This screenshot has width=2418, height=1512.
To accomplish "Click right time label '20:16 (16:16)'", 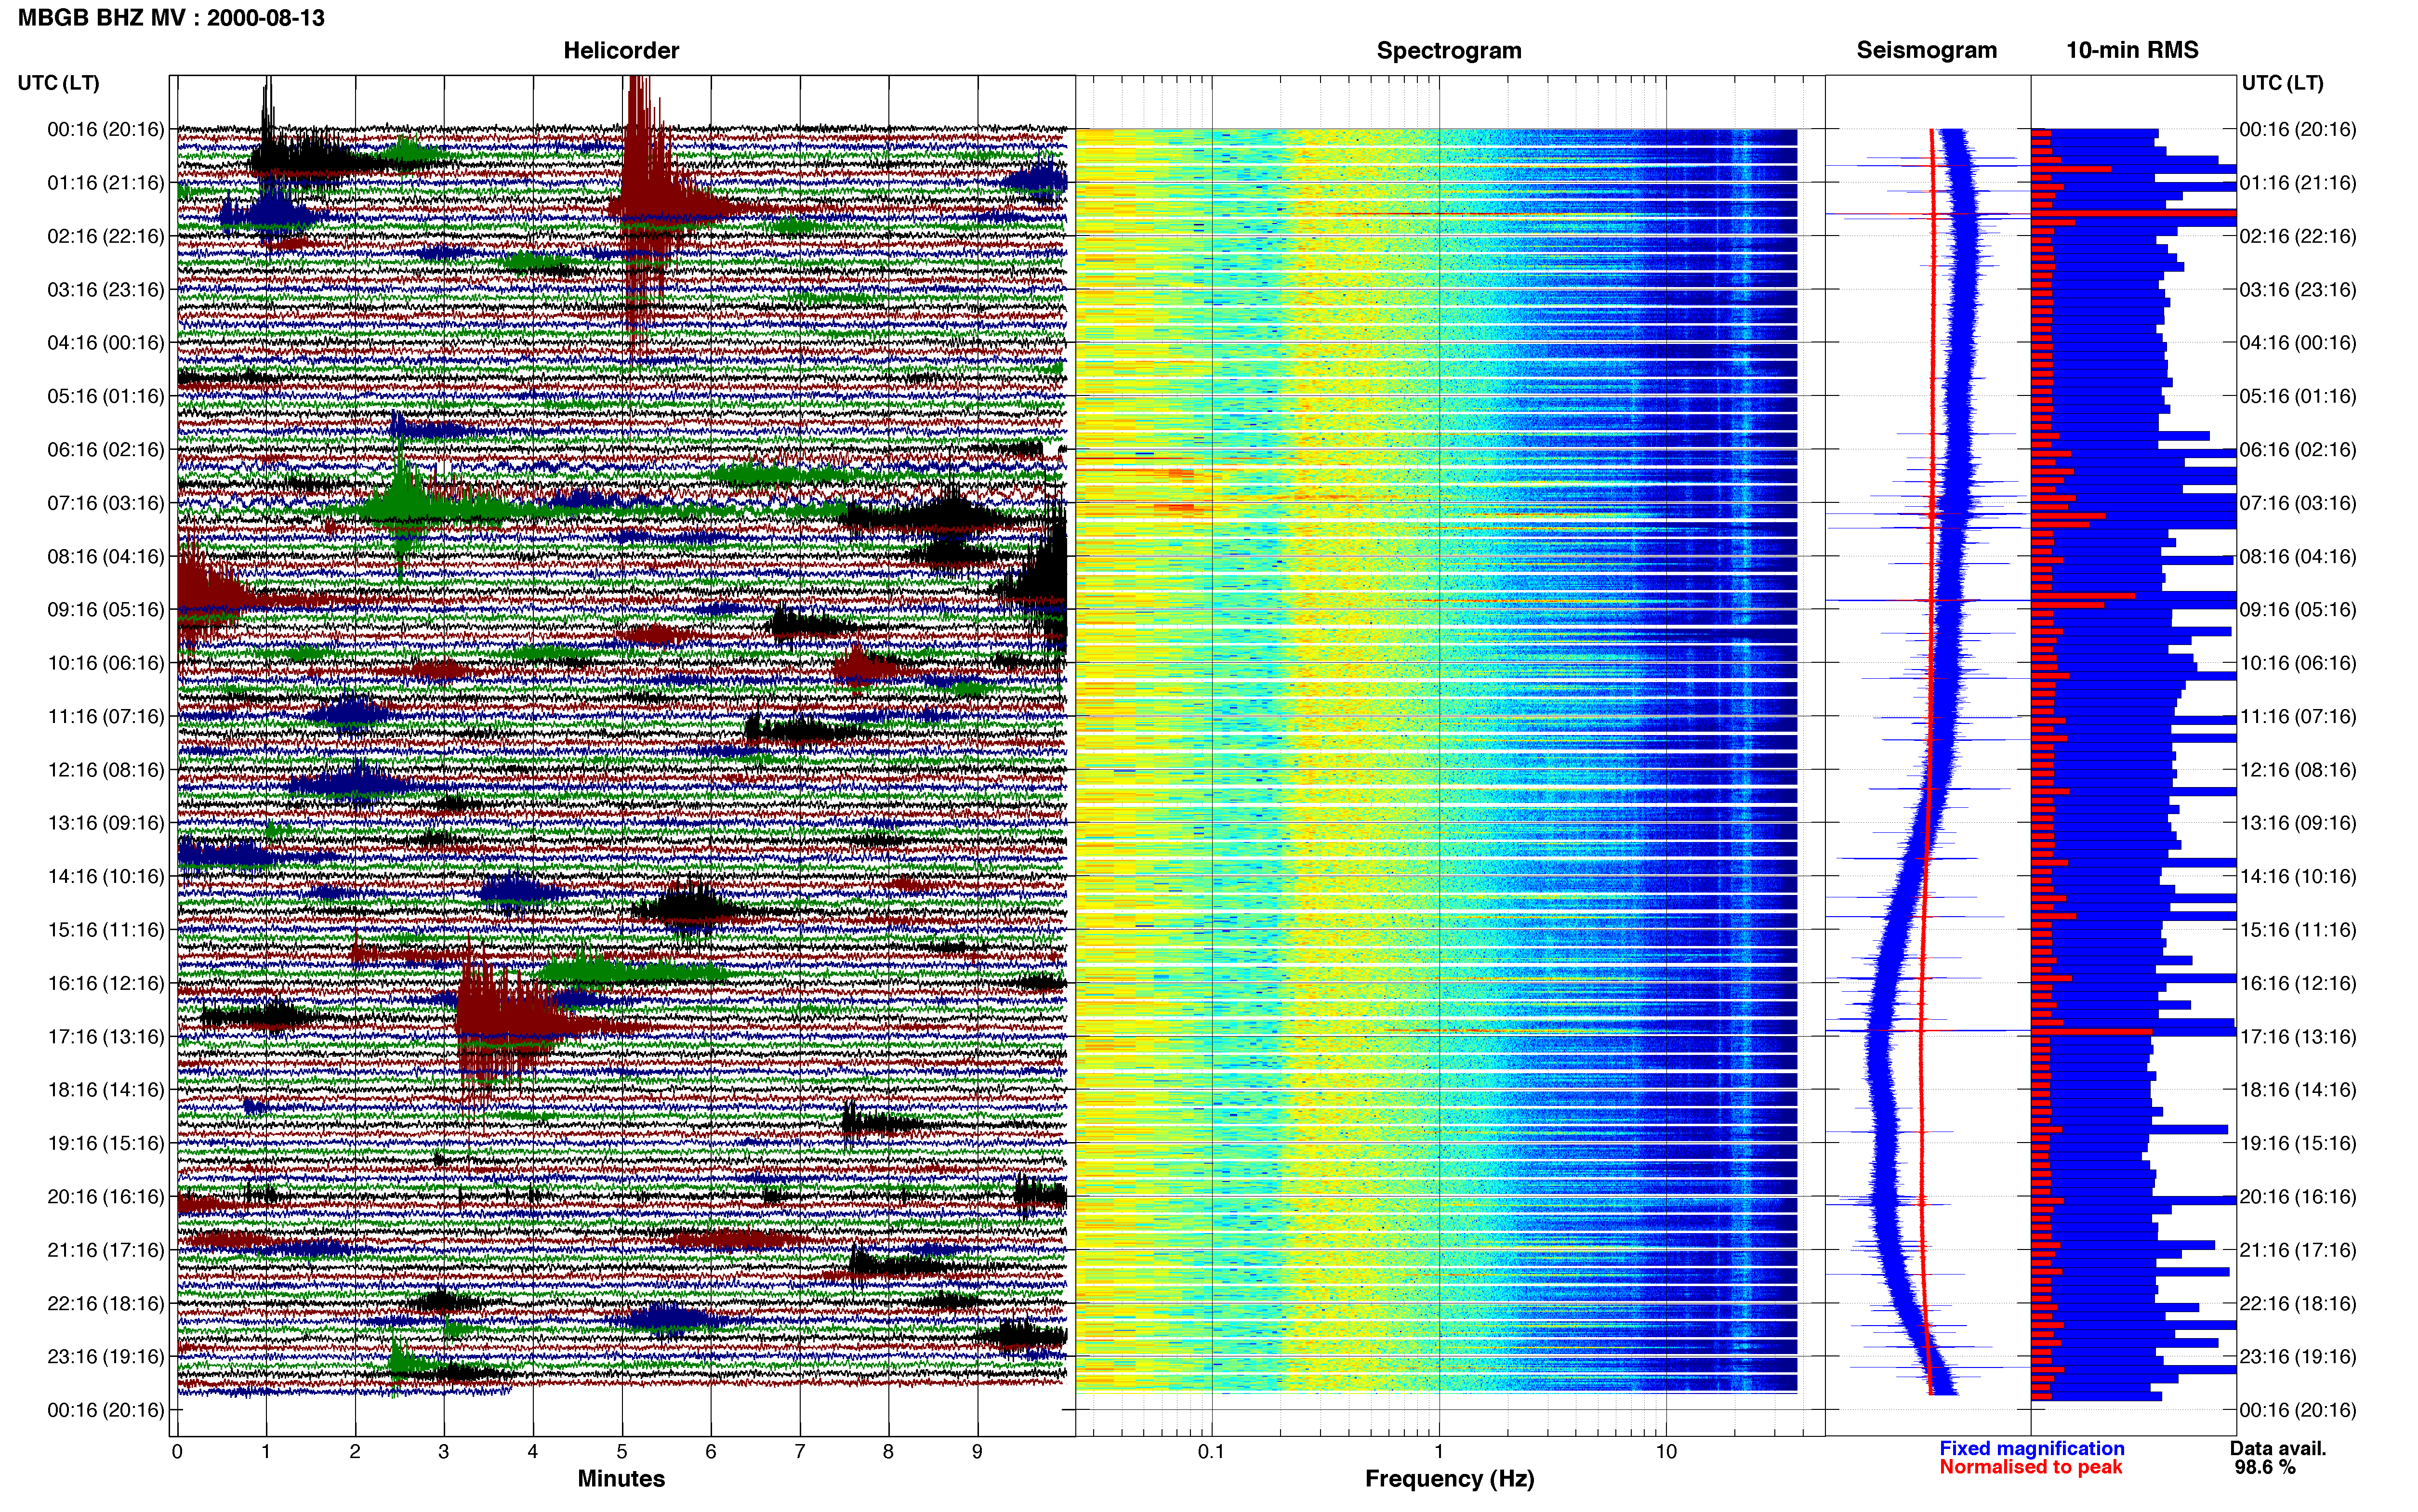I will pos(2298,1197).
